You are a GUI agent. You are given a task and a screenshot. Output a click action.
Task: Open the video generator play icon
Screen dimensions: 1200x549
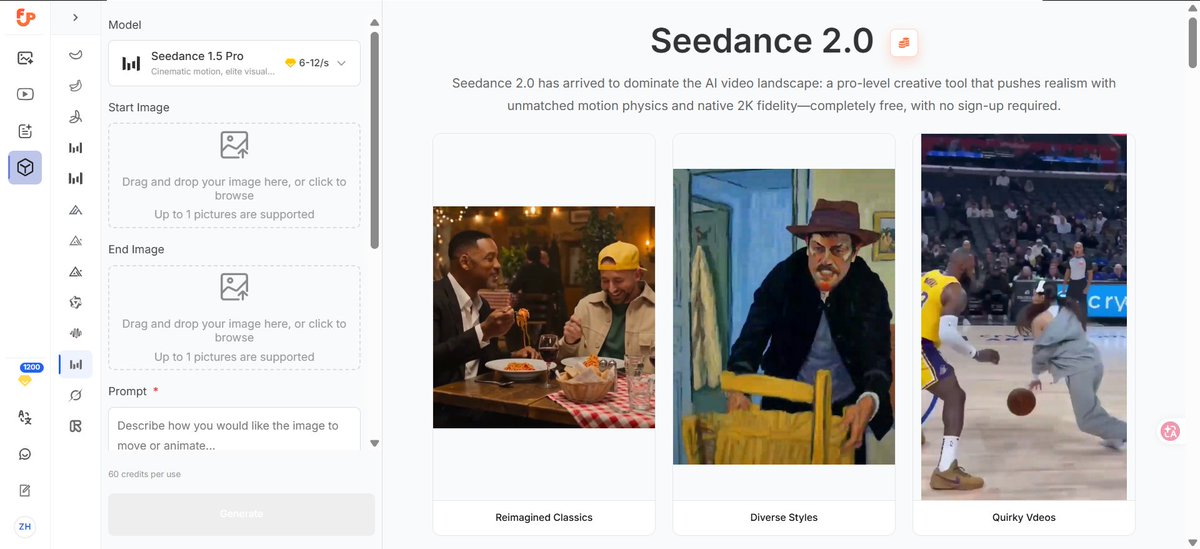(x=25, y=94)
